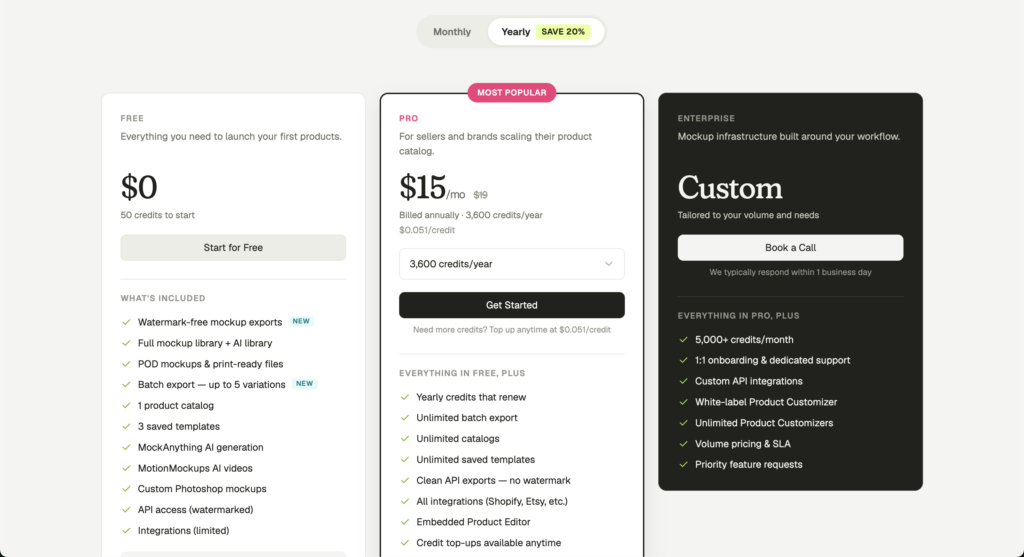Click 'Need more credits? Top up anytime' note
The height and width of the screenshot is (557, 1024).
(511, 330)
